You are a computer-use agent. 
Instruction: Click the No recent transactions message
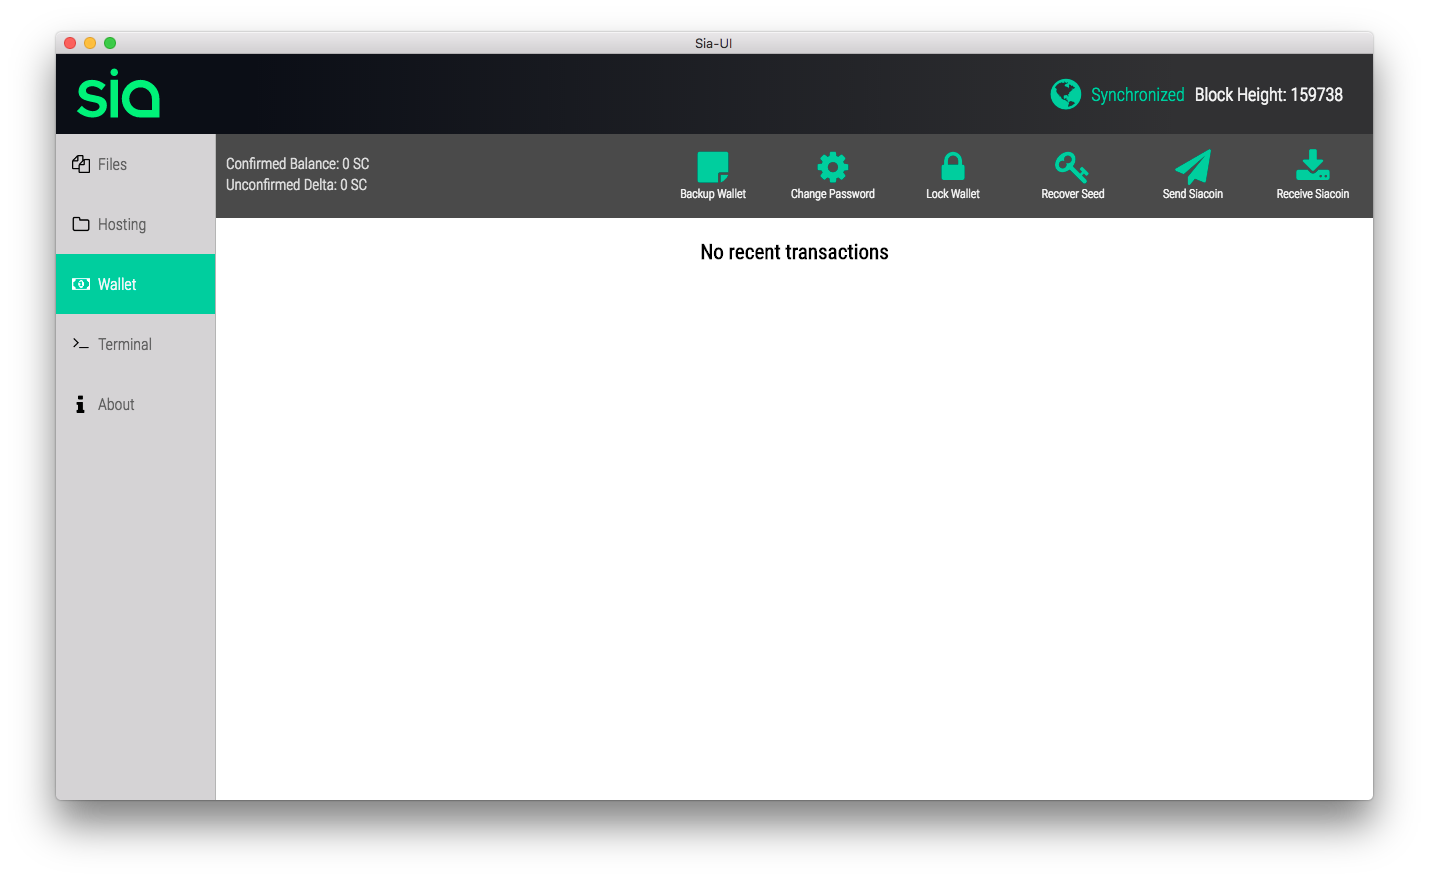[x=795, y=252]
